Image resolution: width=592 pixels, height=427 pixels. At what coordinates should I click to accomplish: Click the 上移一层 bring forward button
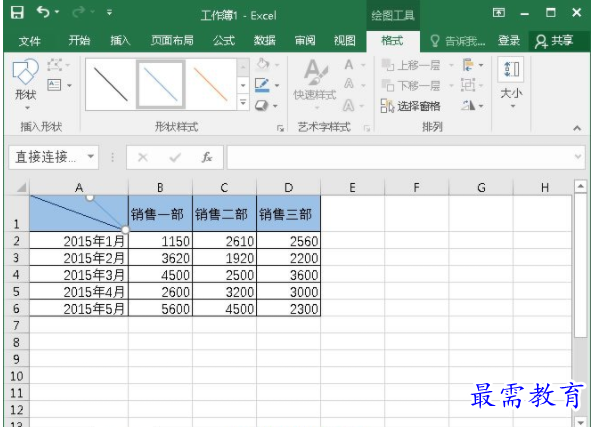pos(411,65)
